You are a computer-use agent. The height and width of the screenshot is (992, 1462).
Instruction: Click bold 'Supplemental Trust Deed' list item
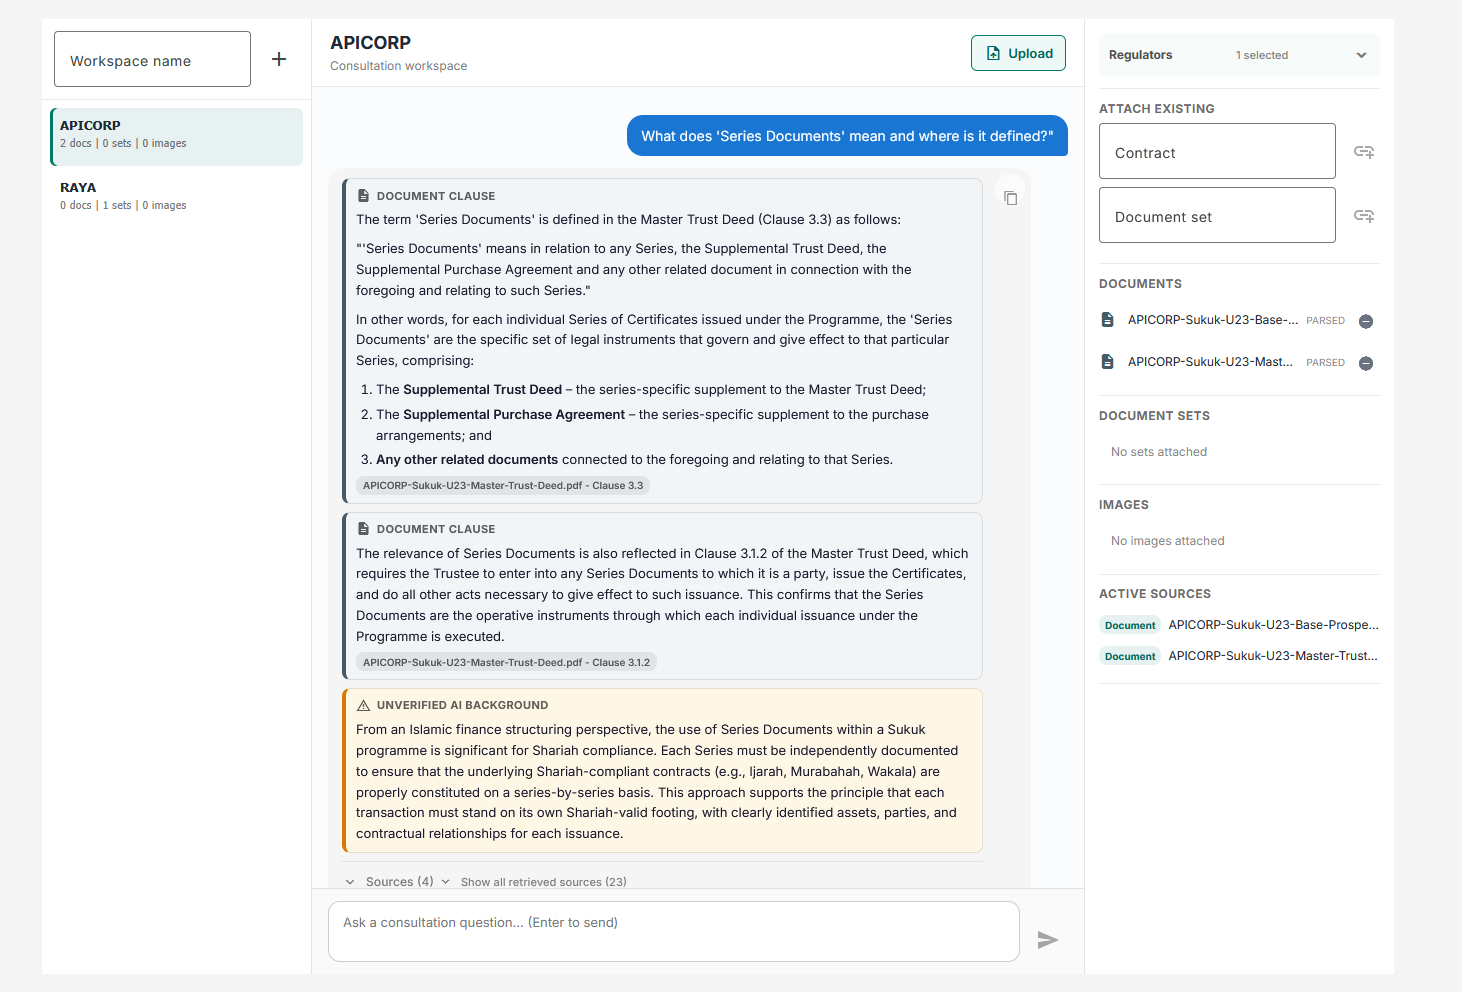click(x=483, y=390)
